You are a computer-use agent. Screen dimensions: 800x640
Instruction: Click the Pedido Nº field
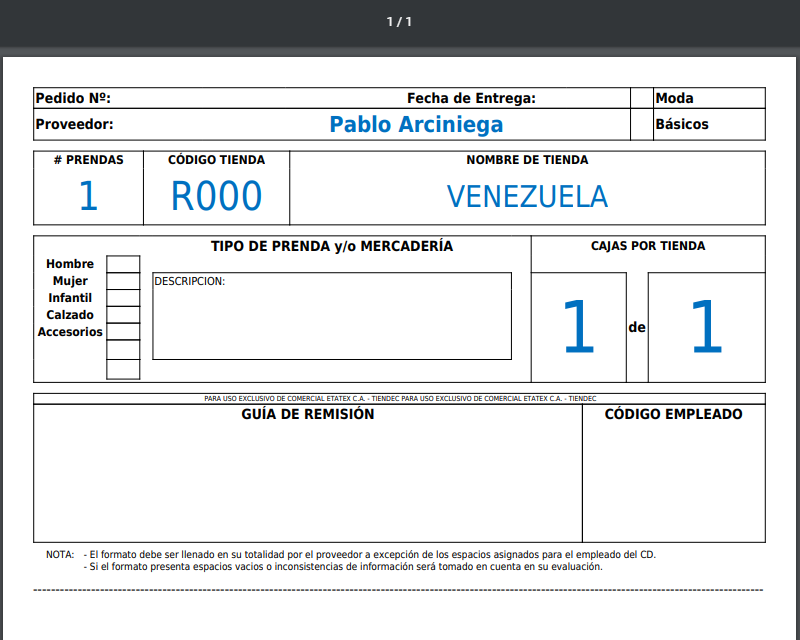pos(250,98)
